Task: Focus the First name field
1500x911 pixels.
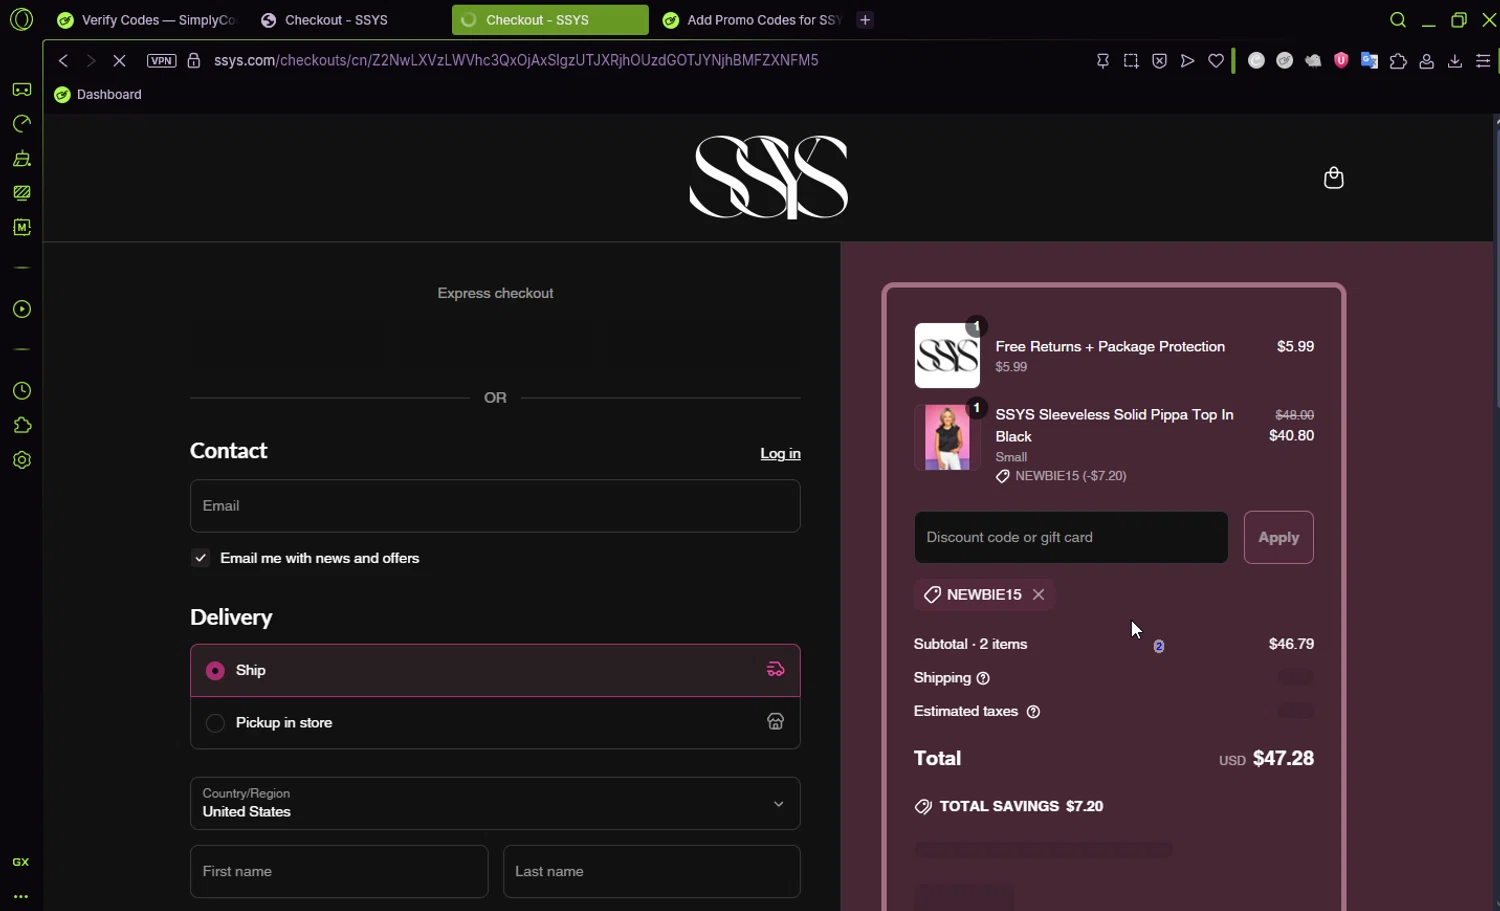Action: point(339,871)
